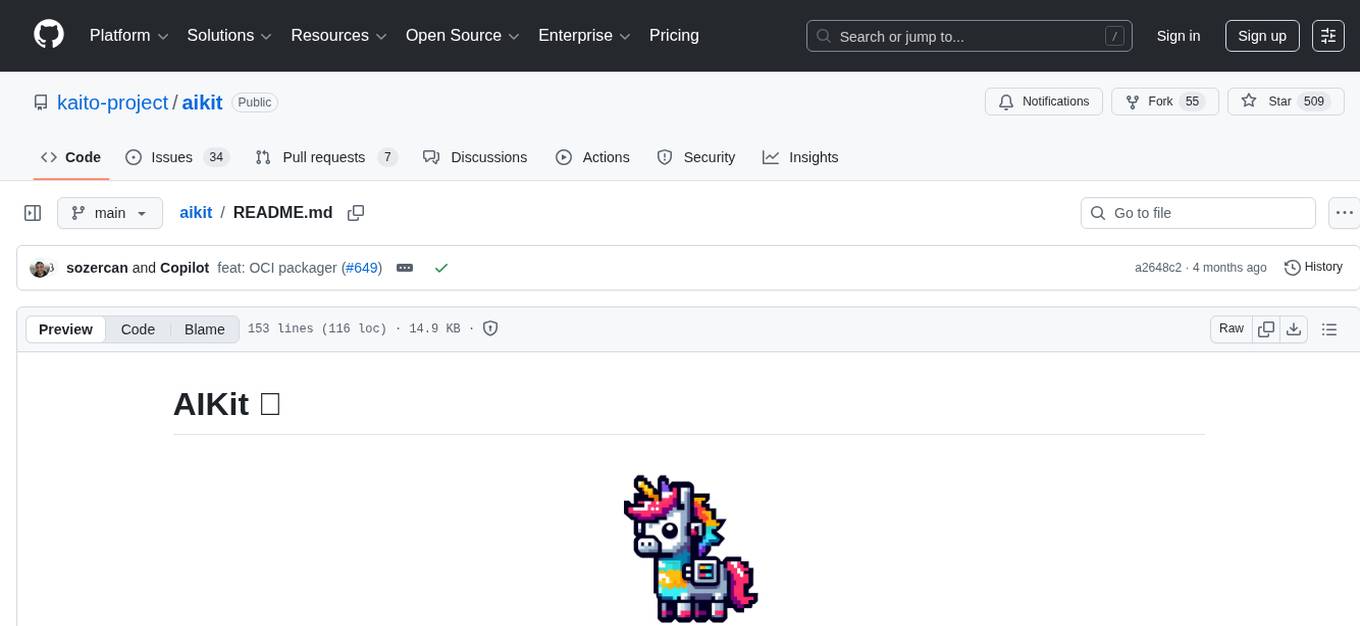Toggle the side panel open
Image resolution: width=1360 pixels, height=626 pixels.
pos(32,212)
